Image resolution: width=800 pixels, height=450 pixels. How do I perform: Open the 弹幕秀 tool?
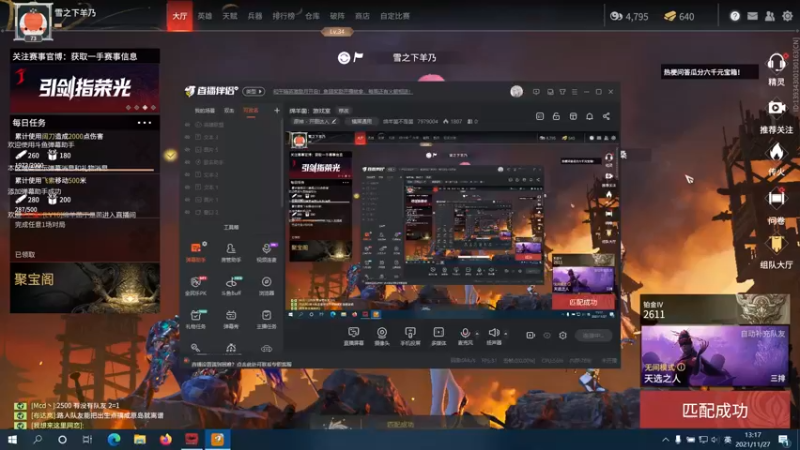coord(231,319)
